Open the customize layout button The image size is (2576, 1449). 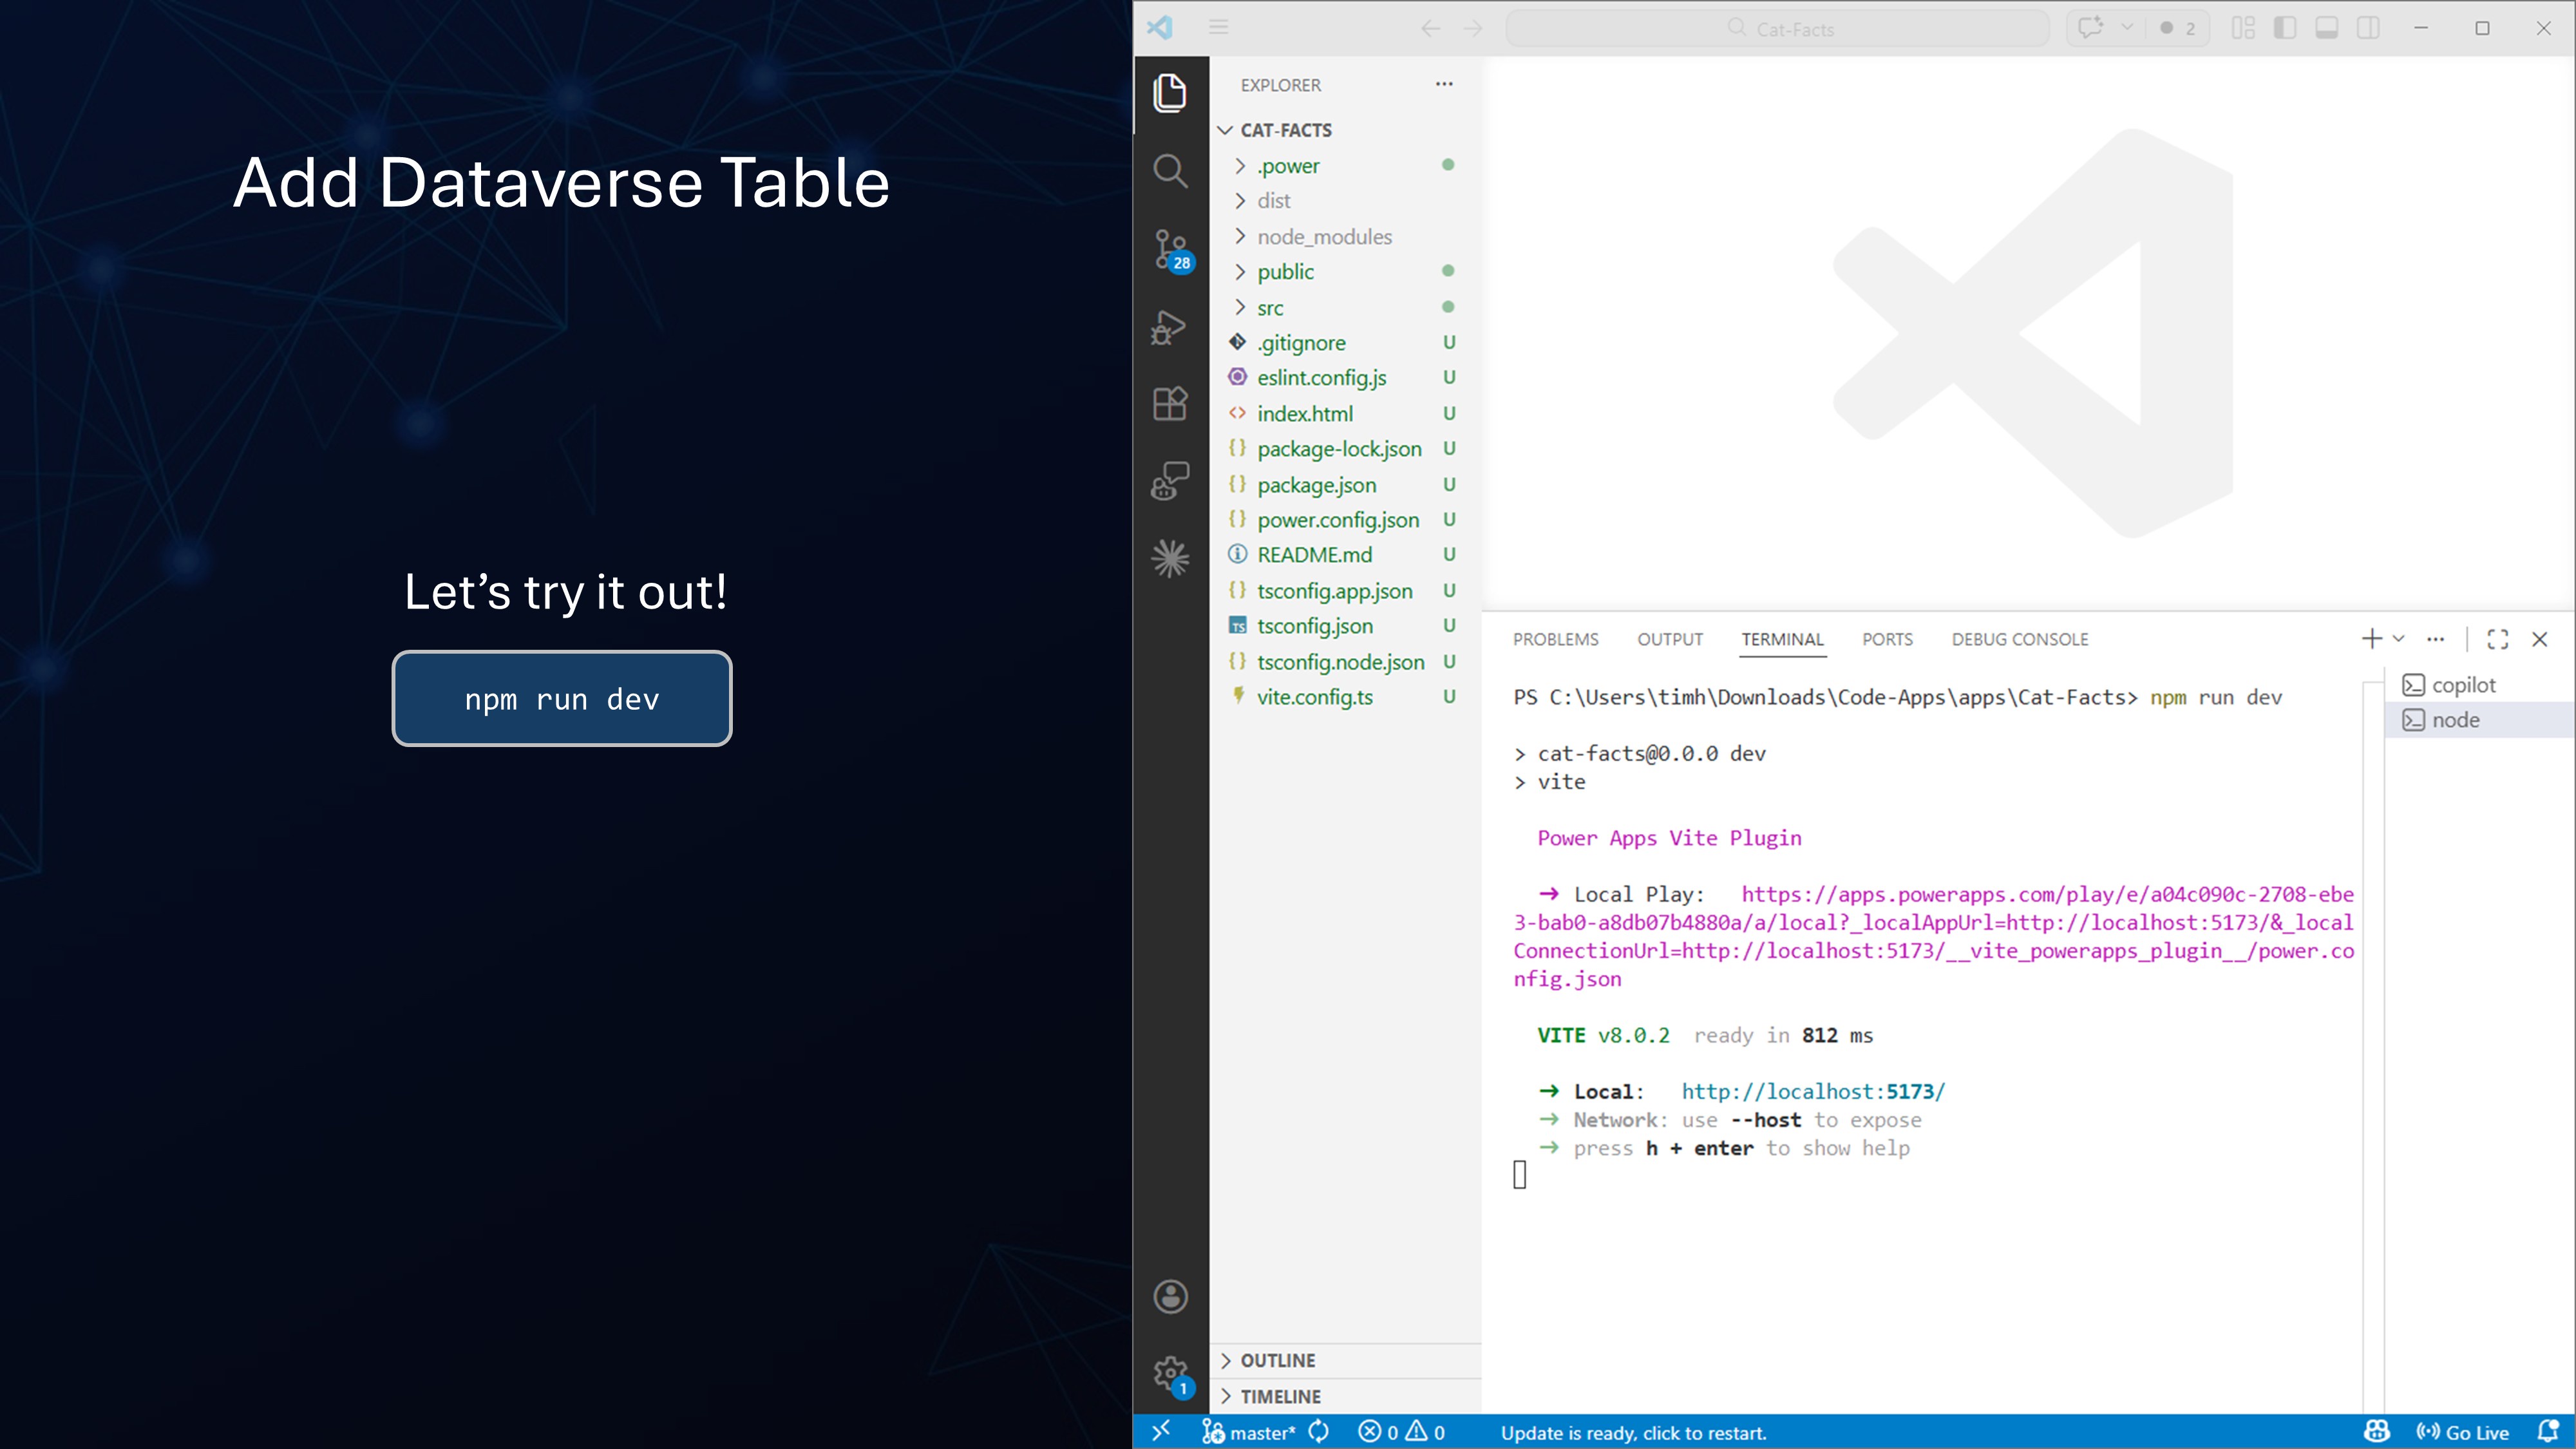[2243, 28]
